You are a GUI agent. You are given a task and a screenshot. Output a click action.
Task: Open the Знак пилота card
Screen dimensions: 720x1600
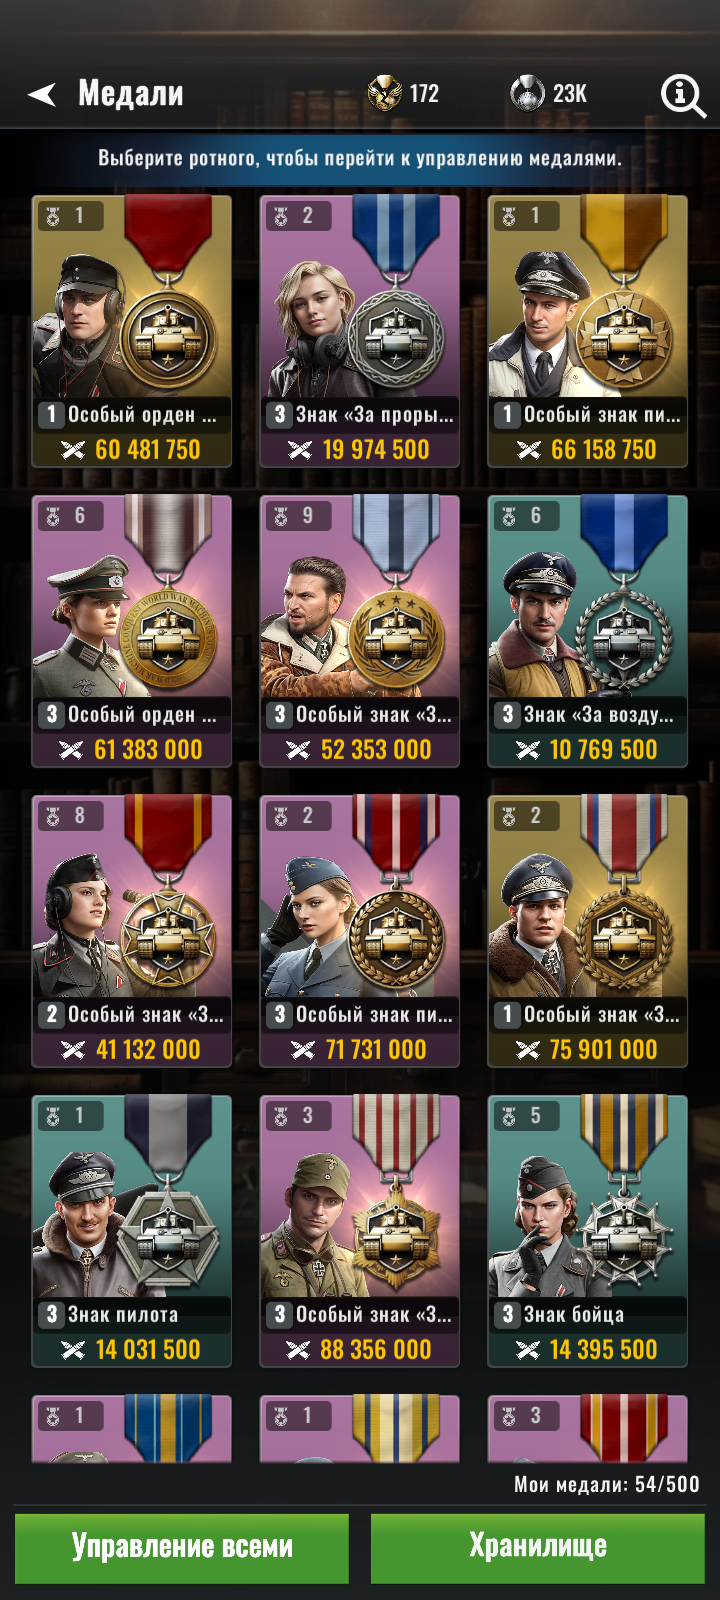pos(132,1231)
